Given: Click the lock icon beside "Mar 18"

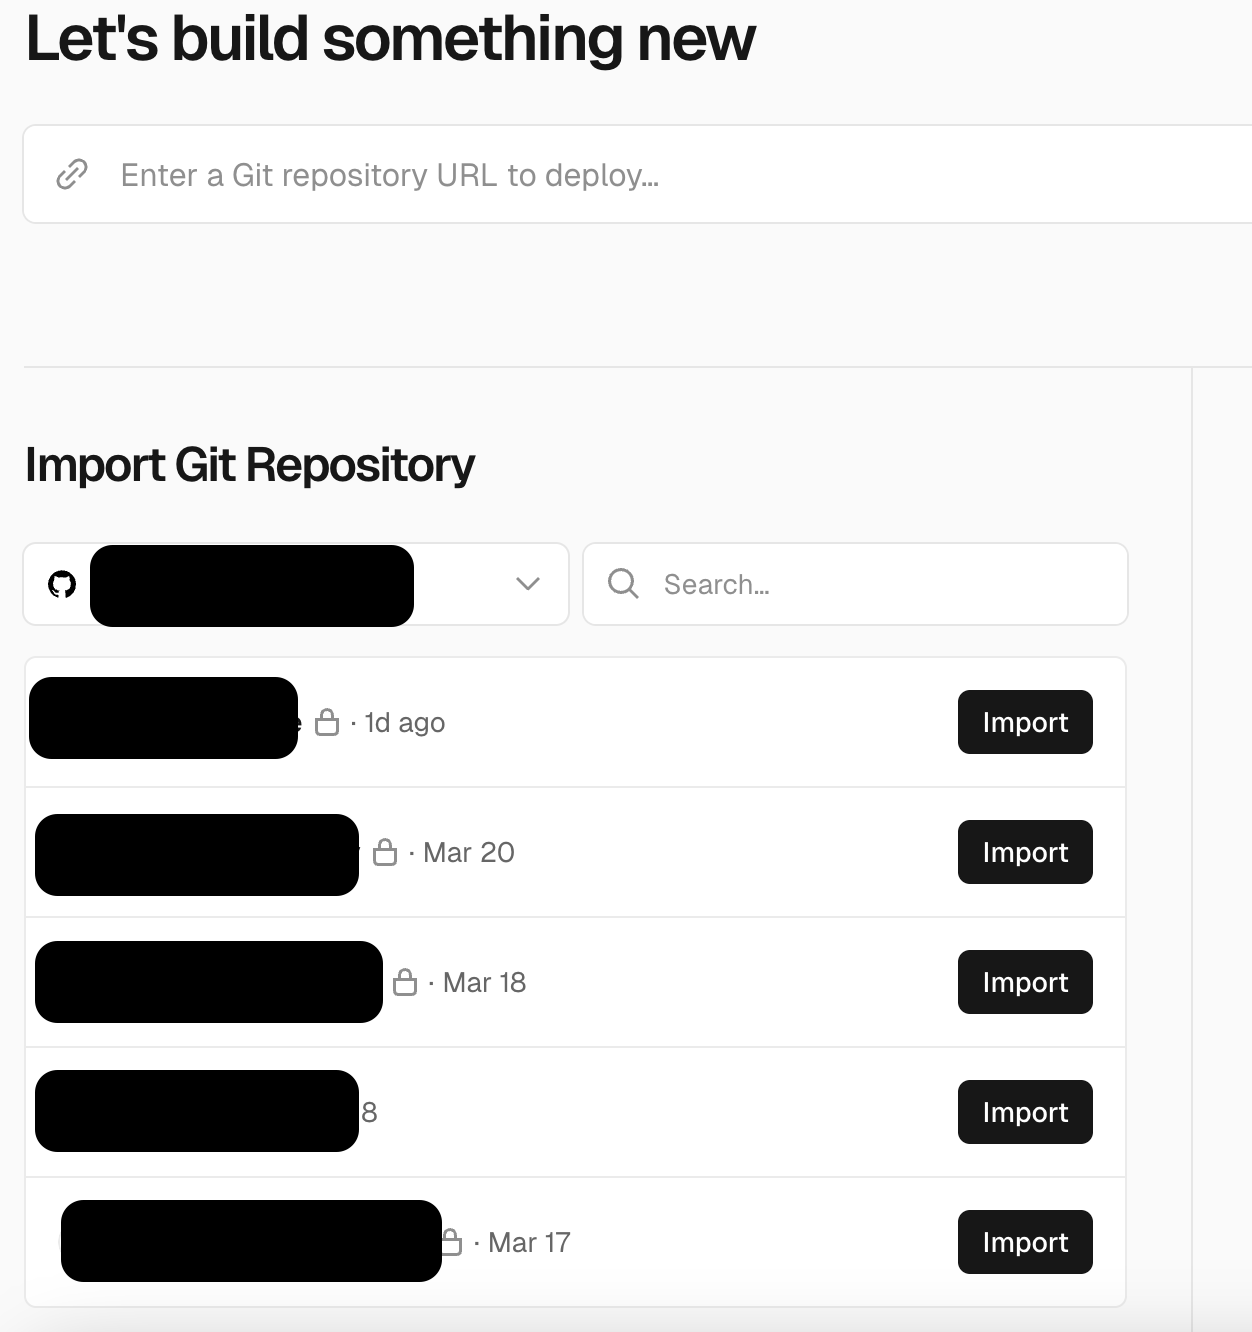Looking at the screenshot, I should [405, 982].
